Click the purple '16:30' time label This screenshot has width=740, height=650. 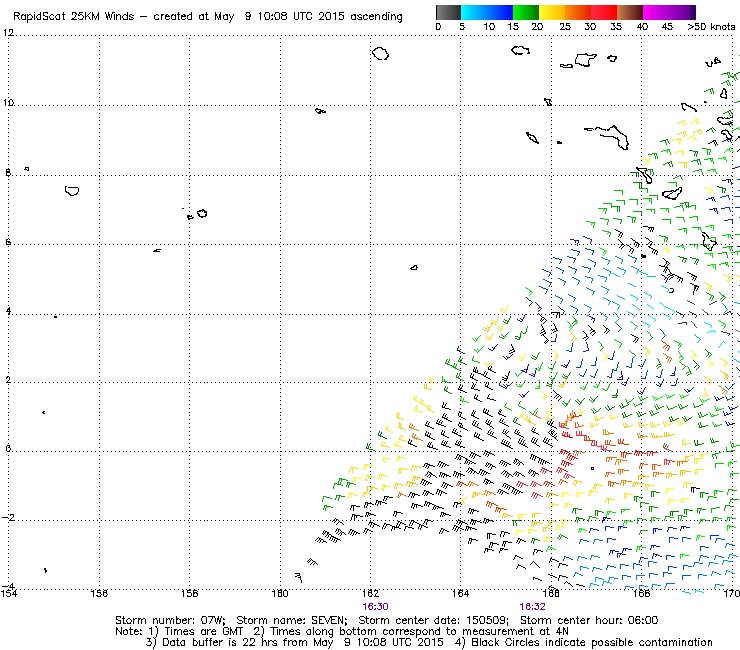click(x=375, y=607)
